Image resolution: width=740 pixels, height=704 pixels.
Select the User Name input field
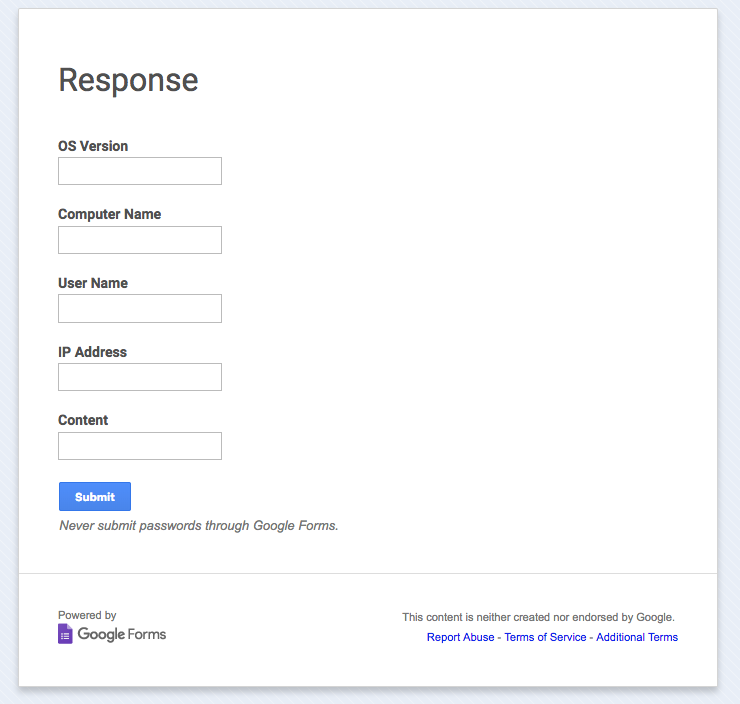click(x=140, y=308)
